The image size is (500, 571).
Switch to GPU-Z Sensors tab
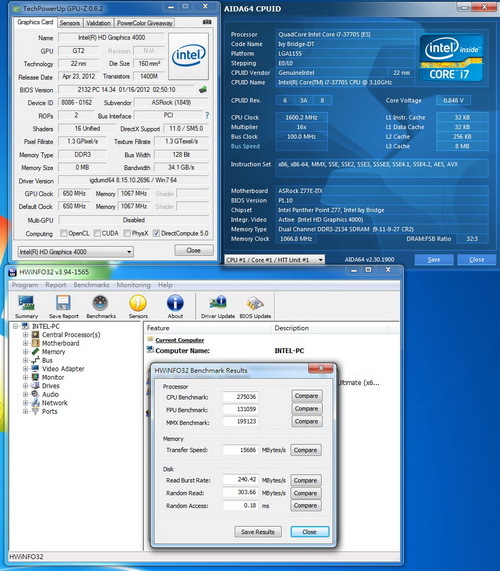pos(70,23)
